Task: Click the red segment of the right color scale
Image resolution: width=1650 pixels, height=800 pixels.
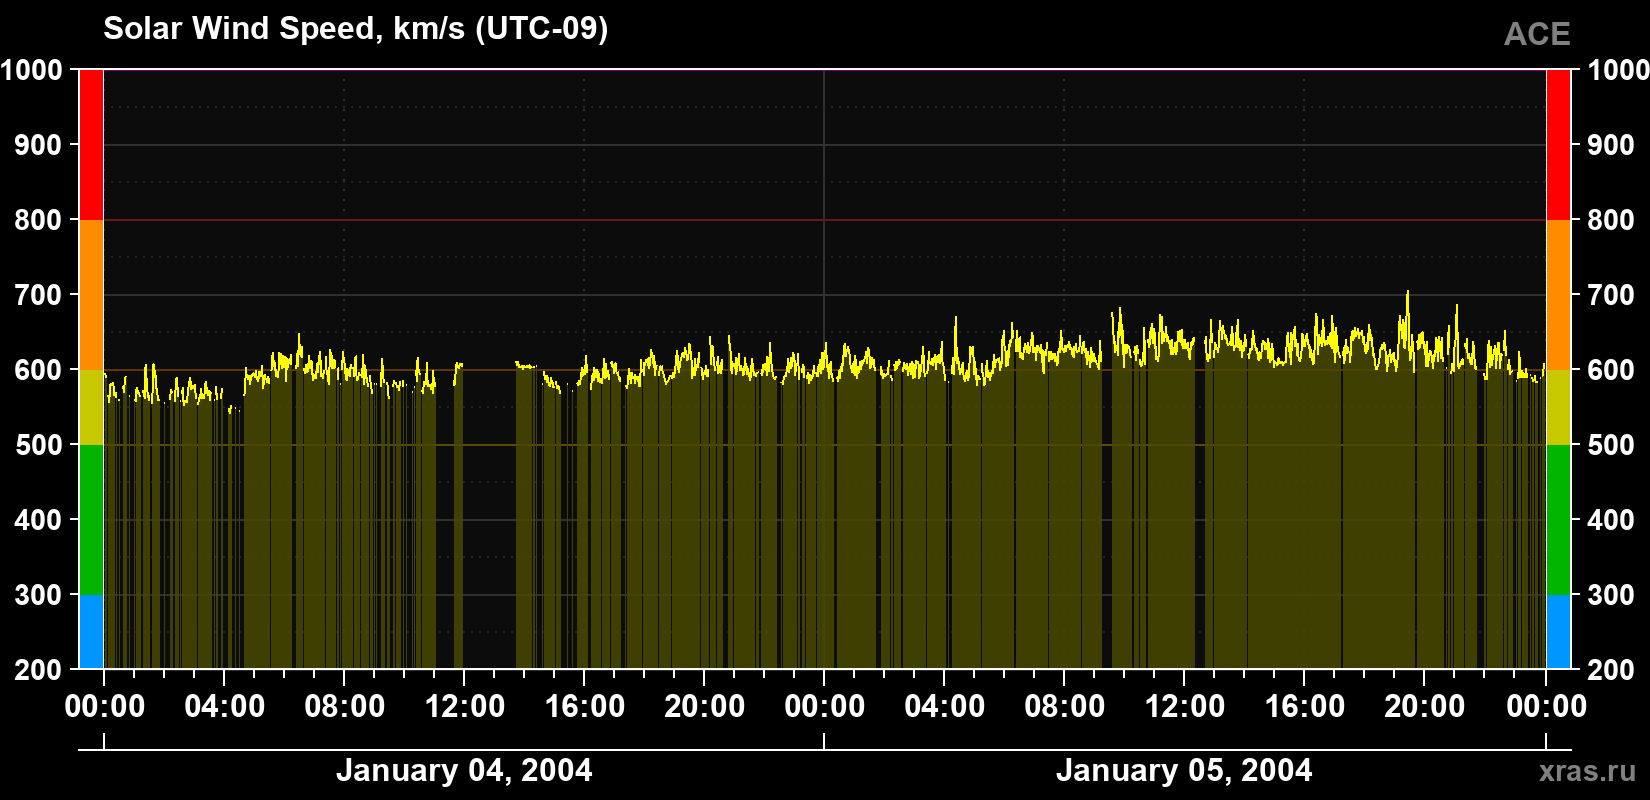Action: click(1558, 145)
